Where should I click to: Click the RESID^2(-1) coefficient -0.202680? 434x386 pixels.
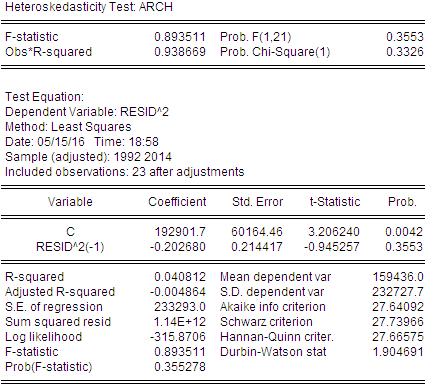(x=178, y=247)
